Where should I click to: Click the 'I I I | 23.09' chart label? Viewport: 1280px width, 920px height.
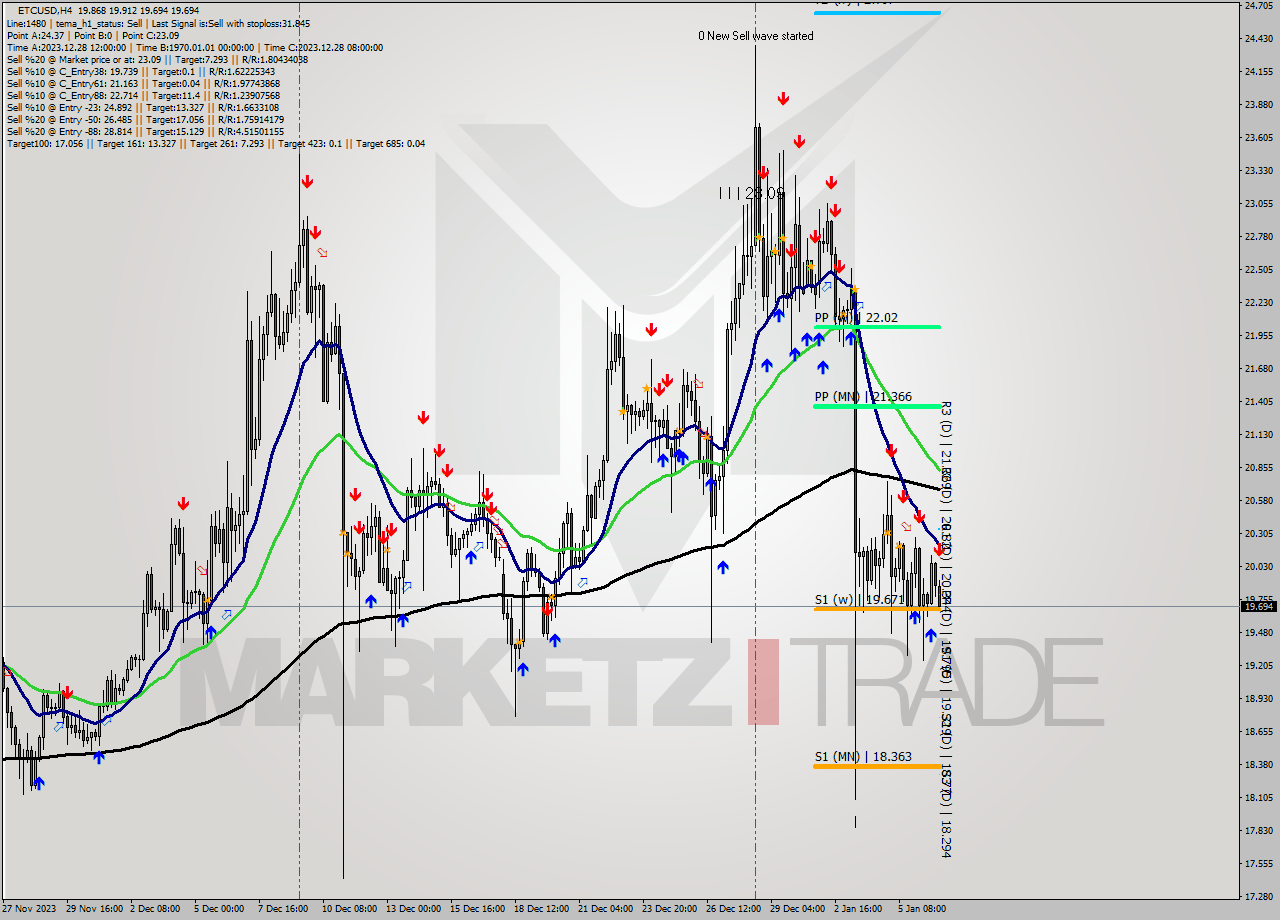(752, 193)
